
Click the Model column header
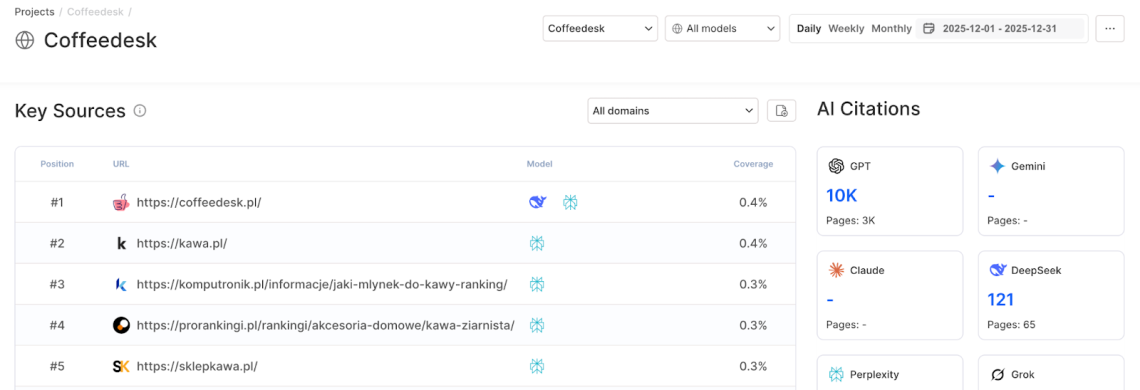[539, 164]
